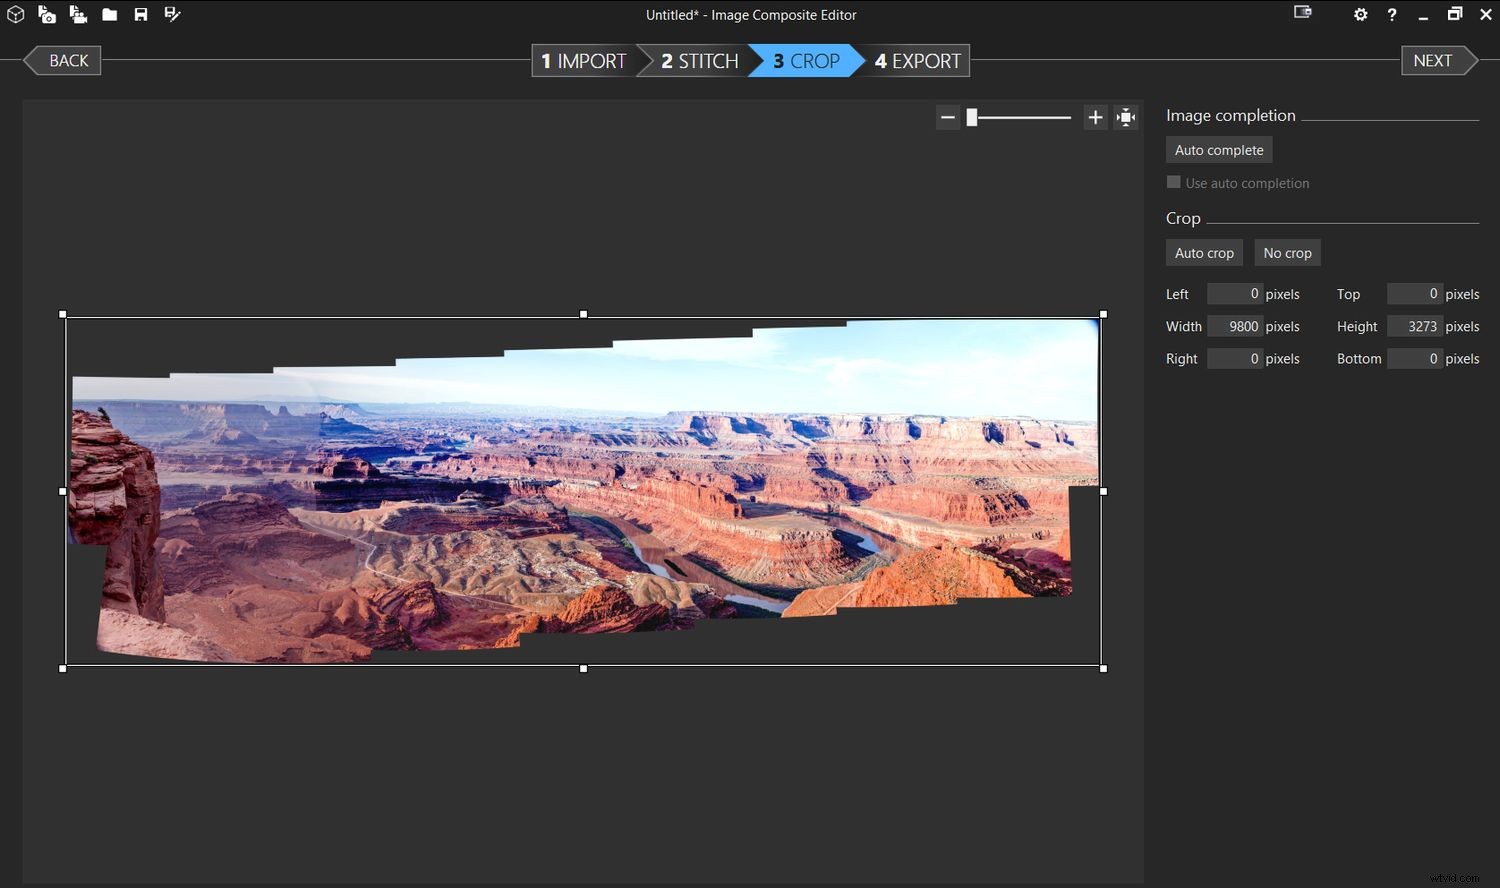Image resolution: width=1500 pixels, height=888 pixels.
Task: Save project as, using the floppy-pencil icon
Action: (x=171, y=15)
